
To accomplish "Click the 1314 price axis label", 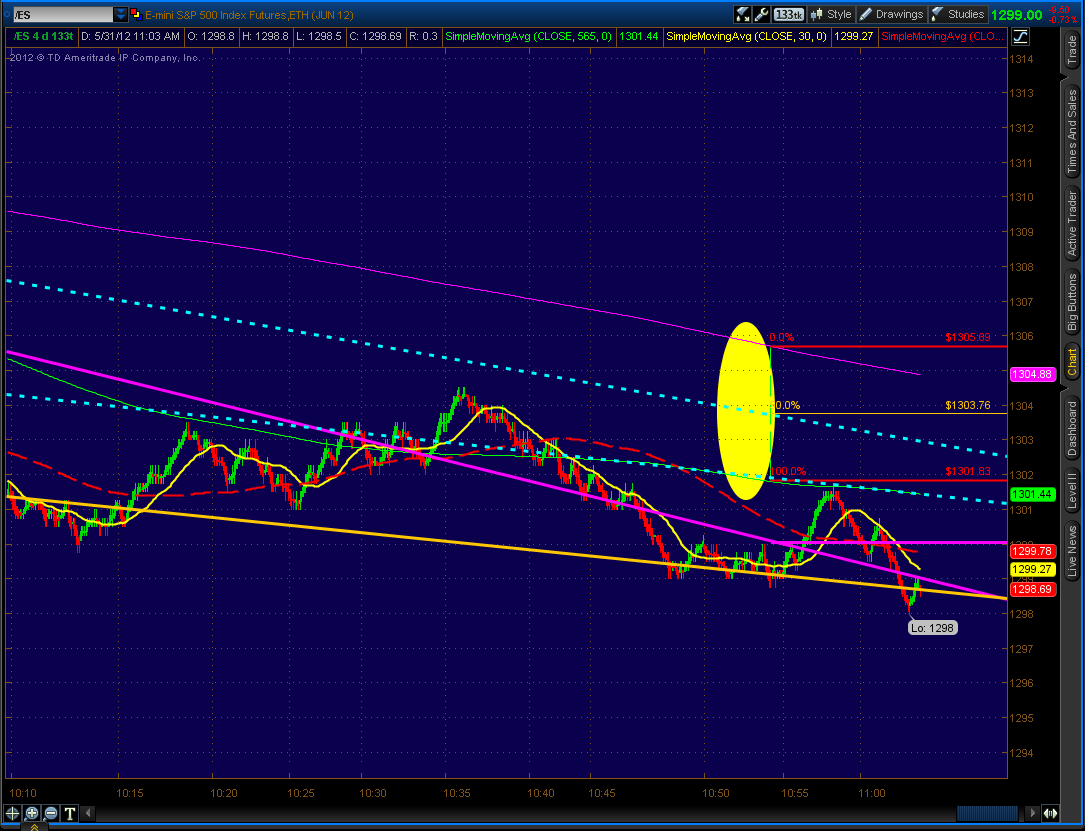I will pos(1021,60).
